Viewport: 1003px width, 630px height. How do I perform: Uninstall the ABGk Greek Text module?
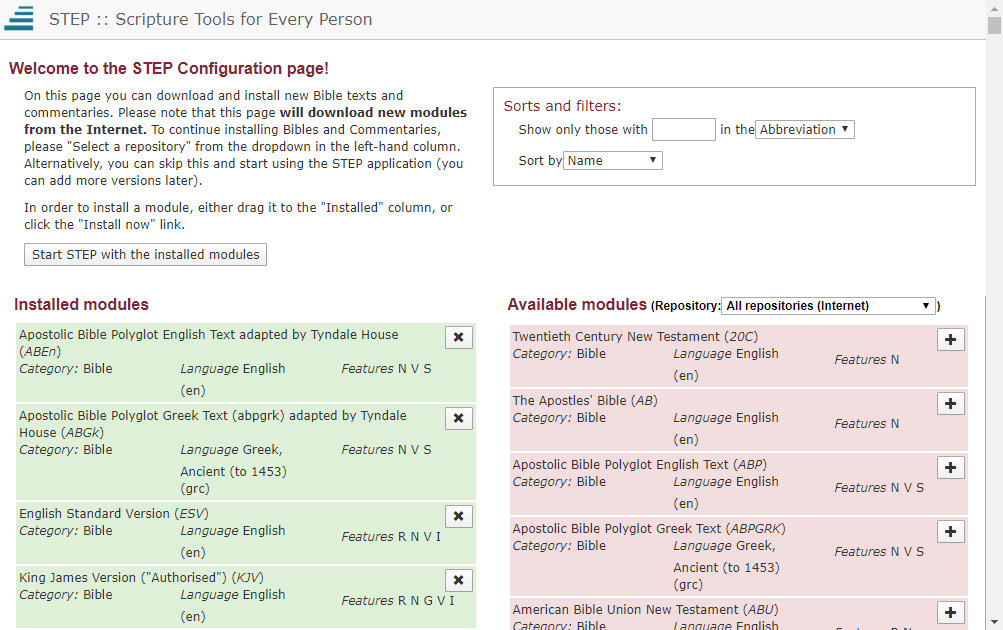click(458, 418)
